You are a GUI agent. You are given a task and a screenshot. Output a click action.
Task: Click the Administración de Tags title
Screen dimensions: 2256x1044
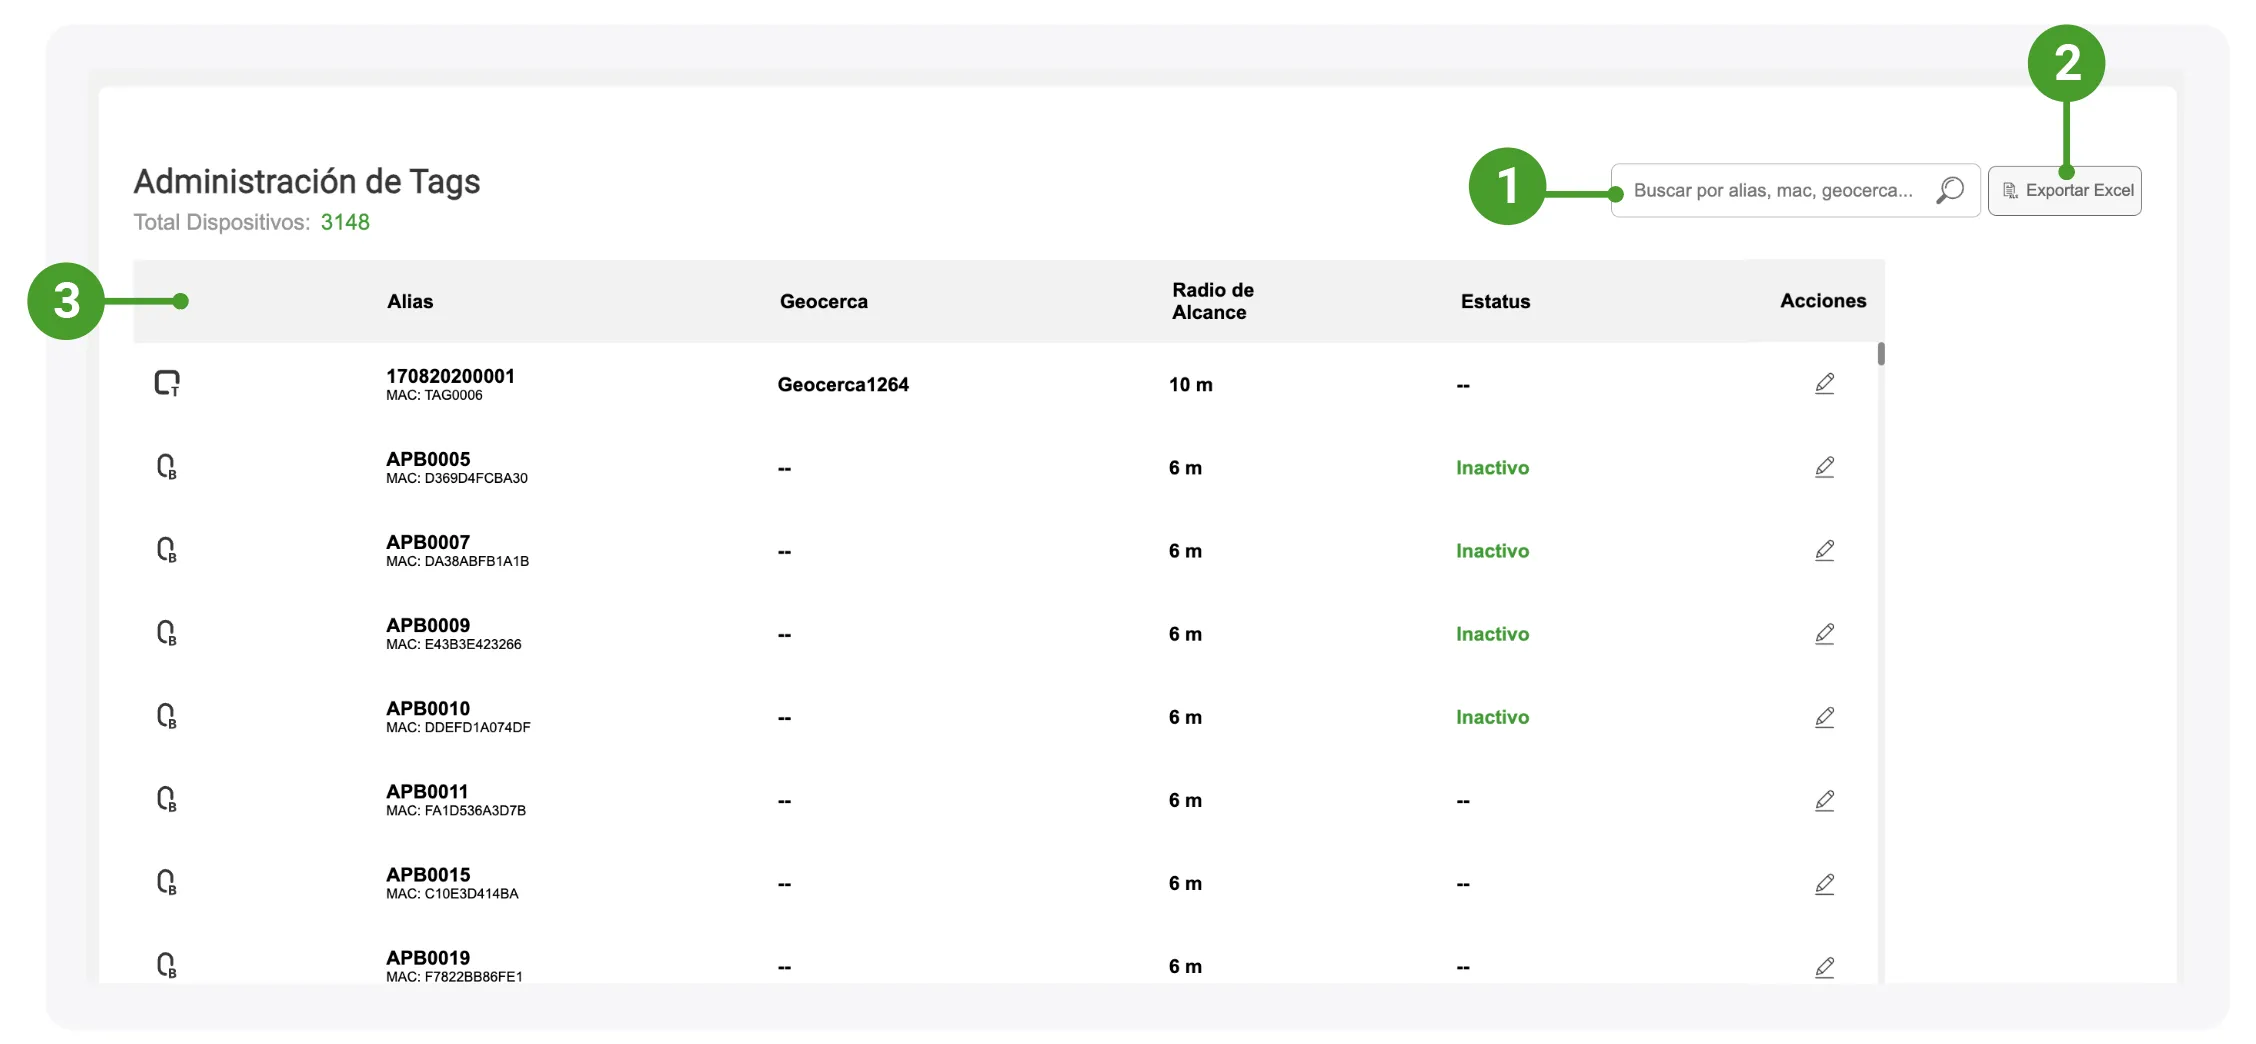tap(307, 182)
